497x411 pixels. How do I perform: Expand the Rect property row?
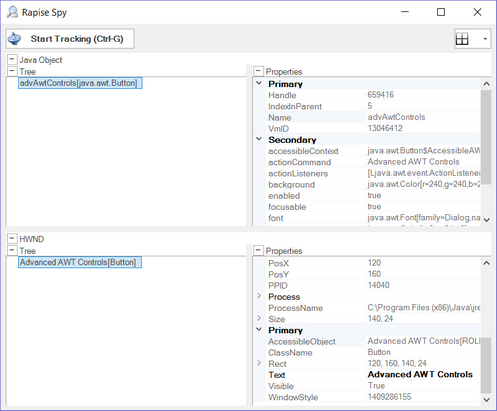point(259,363)
